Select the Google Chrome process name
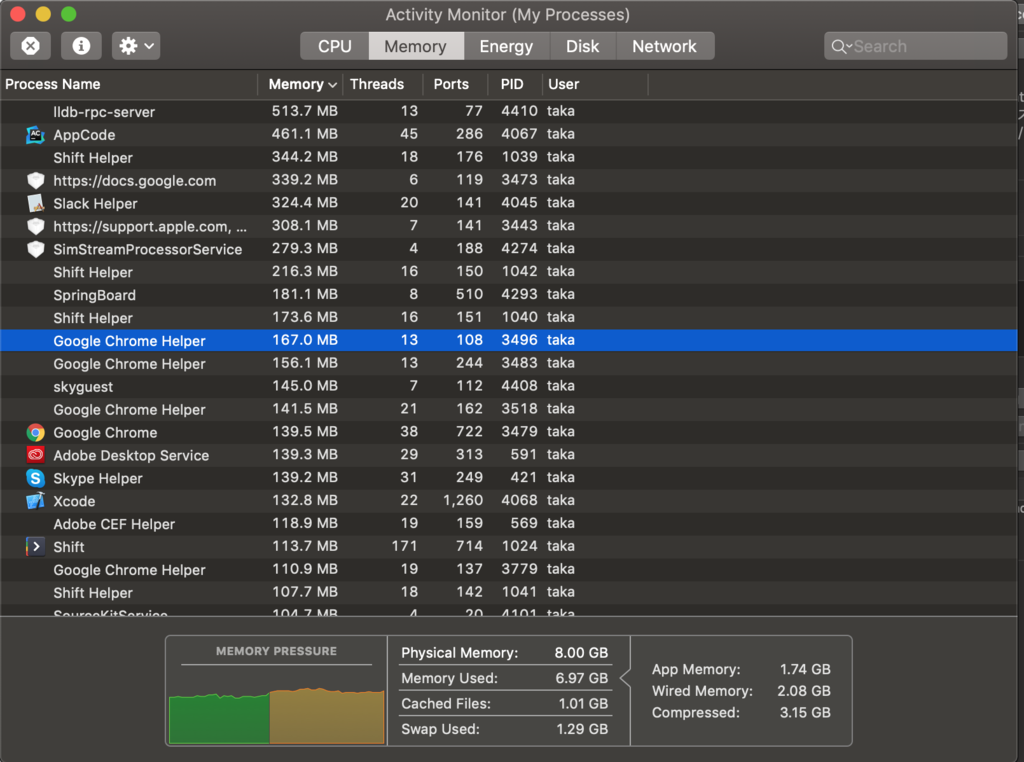This screenshot has height=762, width=1024. (105, 432)
